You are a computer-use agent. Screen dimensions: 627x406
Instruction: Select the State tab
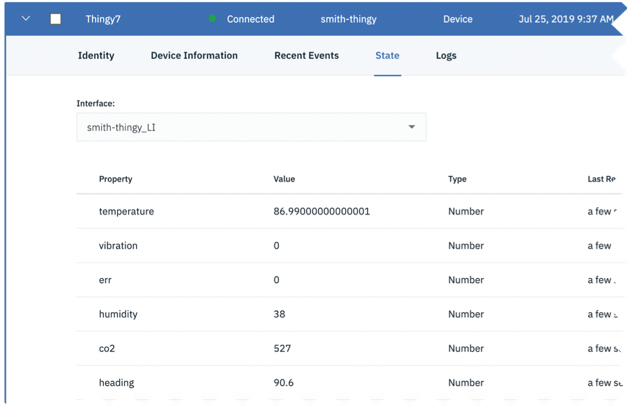click(387, 56)
